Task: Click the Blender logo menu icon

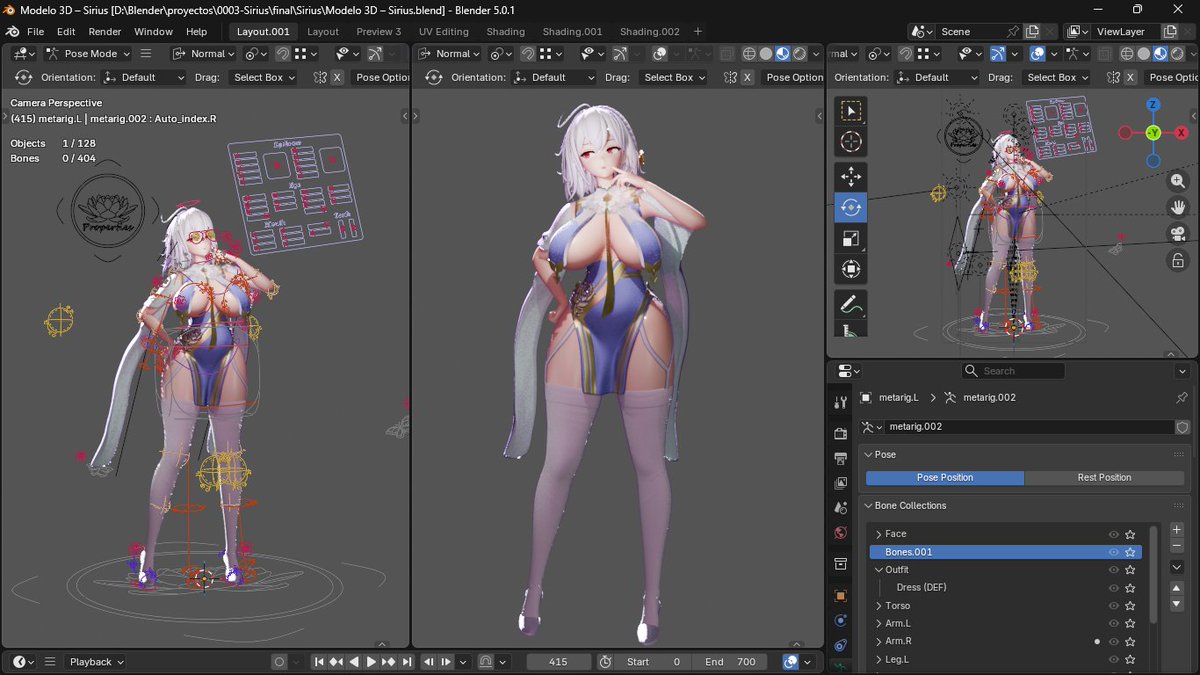Action: click(x=12, y=31)
